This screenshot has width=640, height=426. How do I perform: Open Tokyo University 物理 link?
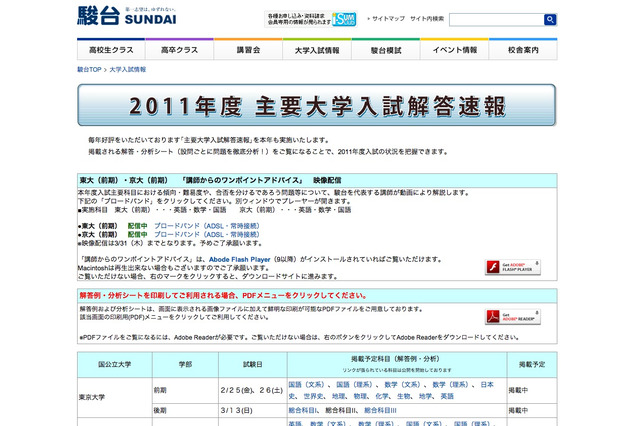360,396
